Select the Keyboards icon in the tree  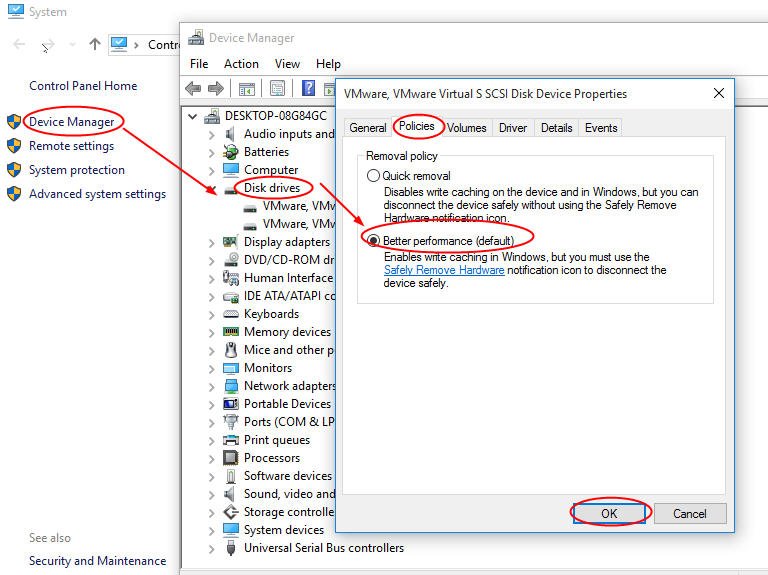(x=231, y=314)
